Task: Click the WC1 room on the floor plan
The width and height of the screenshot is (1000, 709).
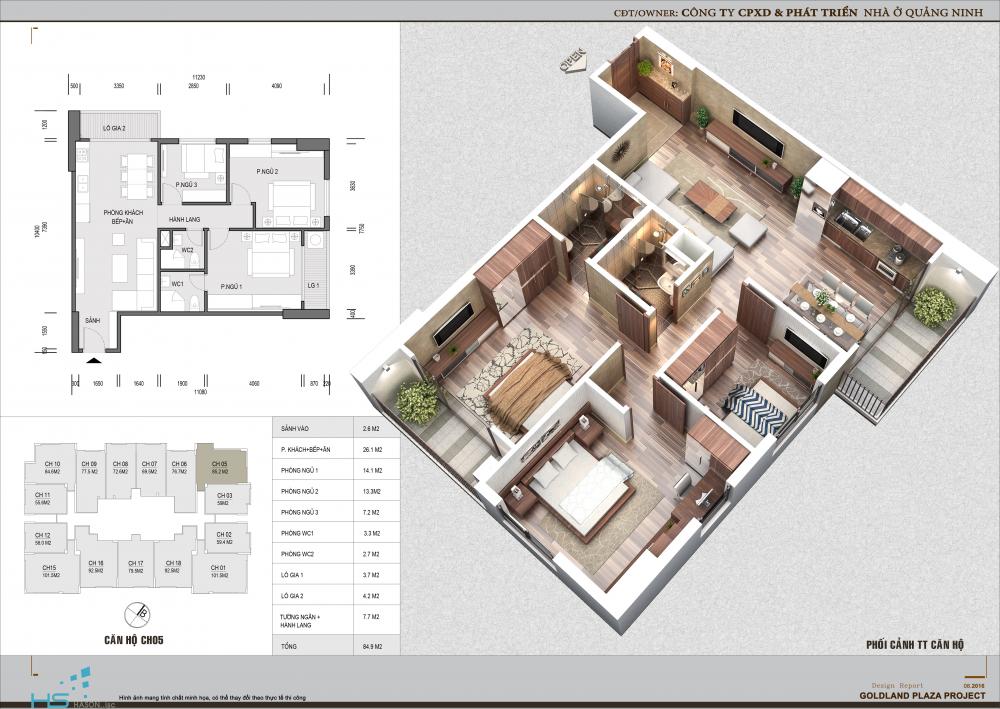Action: click(x=177, y=285)
